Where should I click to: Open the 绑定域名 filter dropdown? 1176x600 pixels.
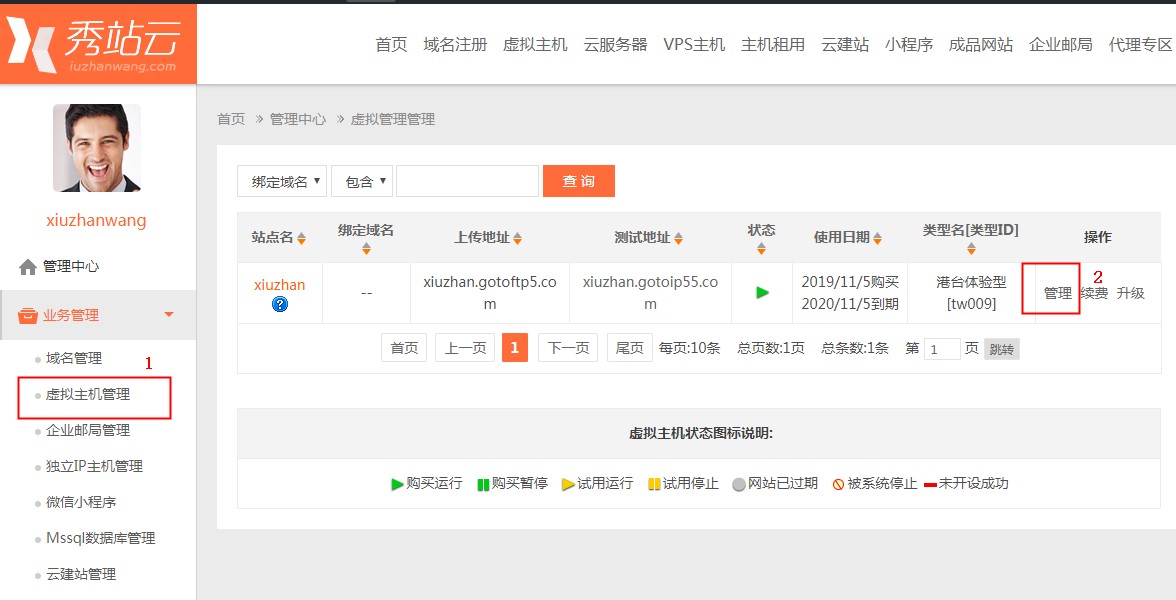coord(282,181)
